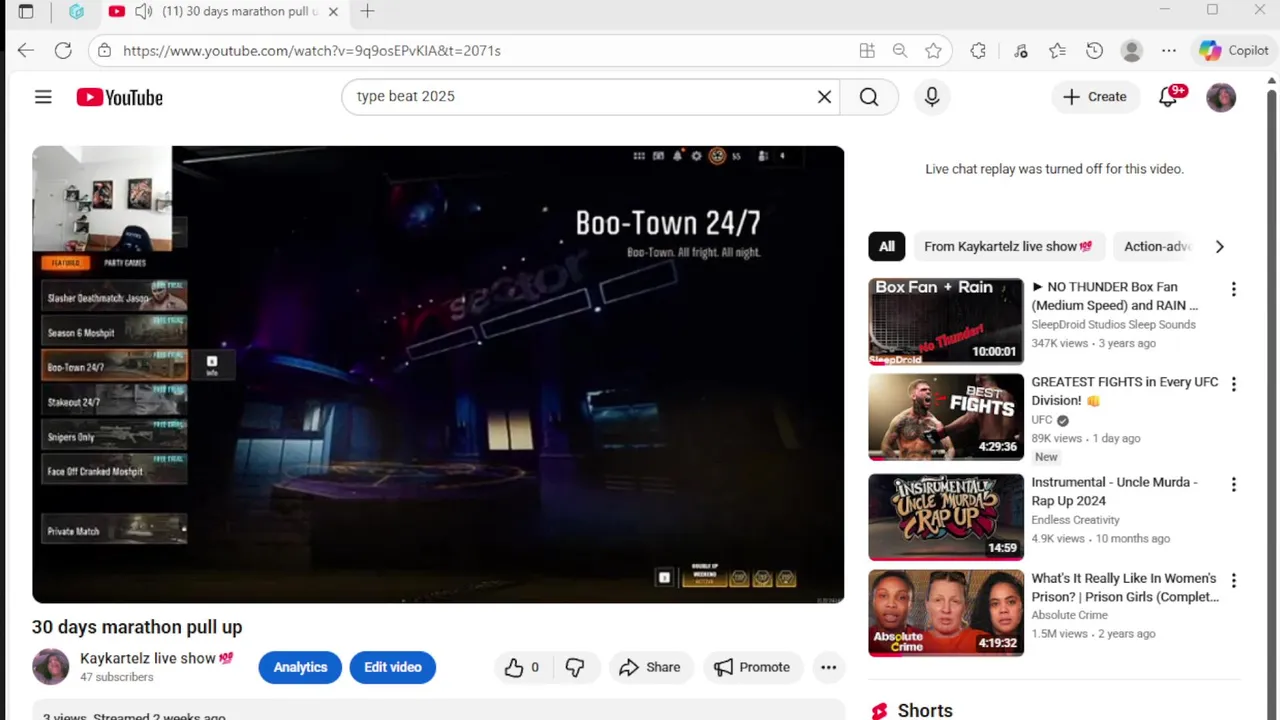Open the tab actions menu icon
This screenshot has width=1280, height=720.
coord(26,11)
